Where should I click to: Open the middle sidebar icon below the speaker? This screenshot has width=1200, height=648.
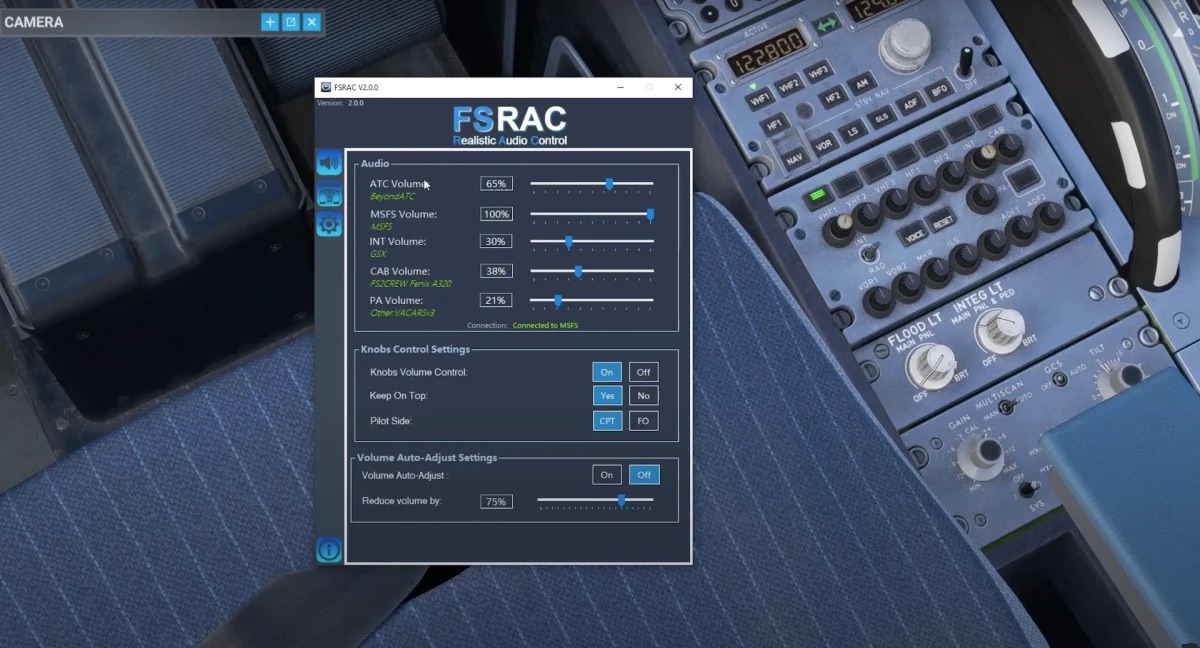pyautogui.click(x=329, y=194)
